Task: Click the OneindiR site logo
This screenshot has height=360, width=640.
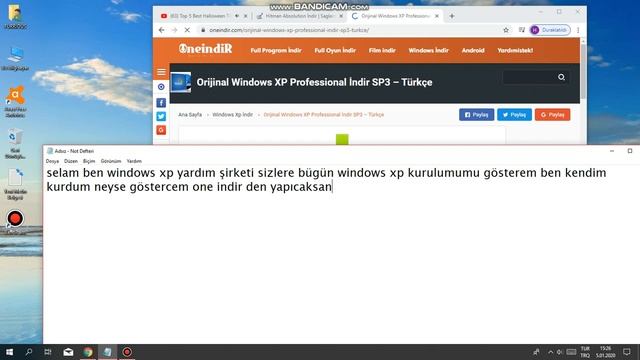Action: click(205, 49)
